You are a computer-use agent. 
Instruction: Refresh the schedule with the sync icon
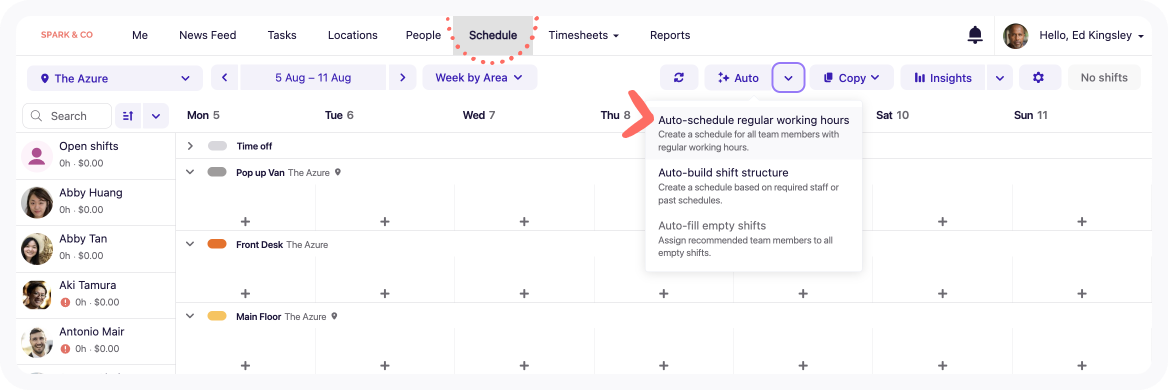point(679,77)
